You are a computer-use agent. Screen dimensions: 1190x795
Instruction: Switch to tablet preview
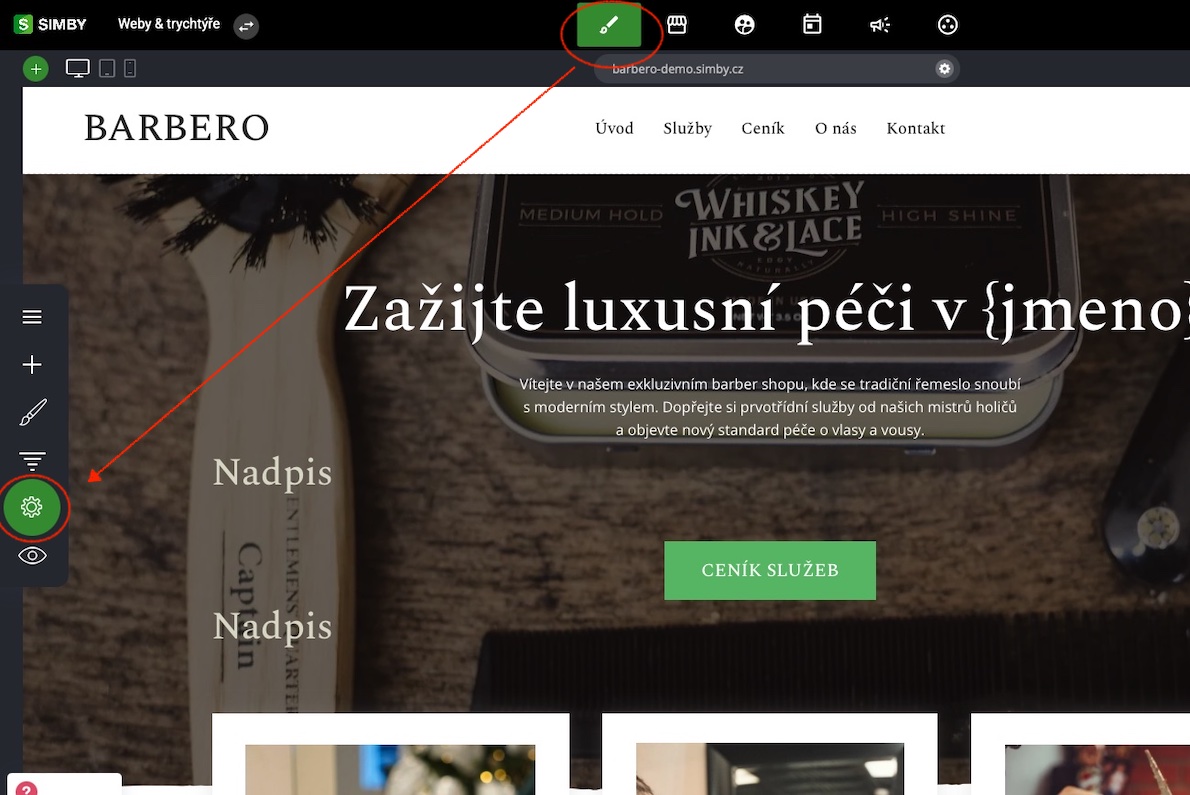coord(107,68)
